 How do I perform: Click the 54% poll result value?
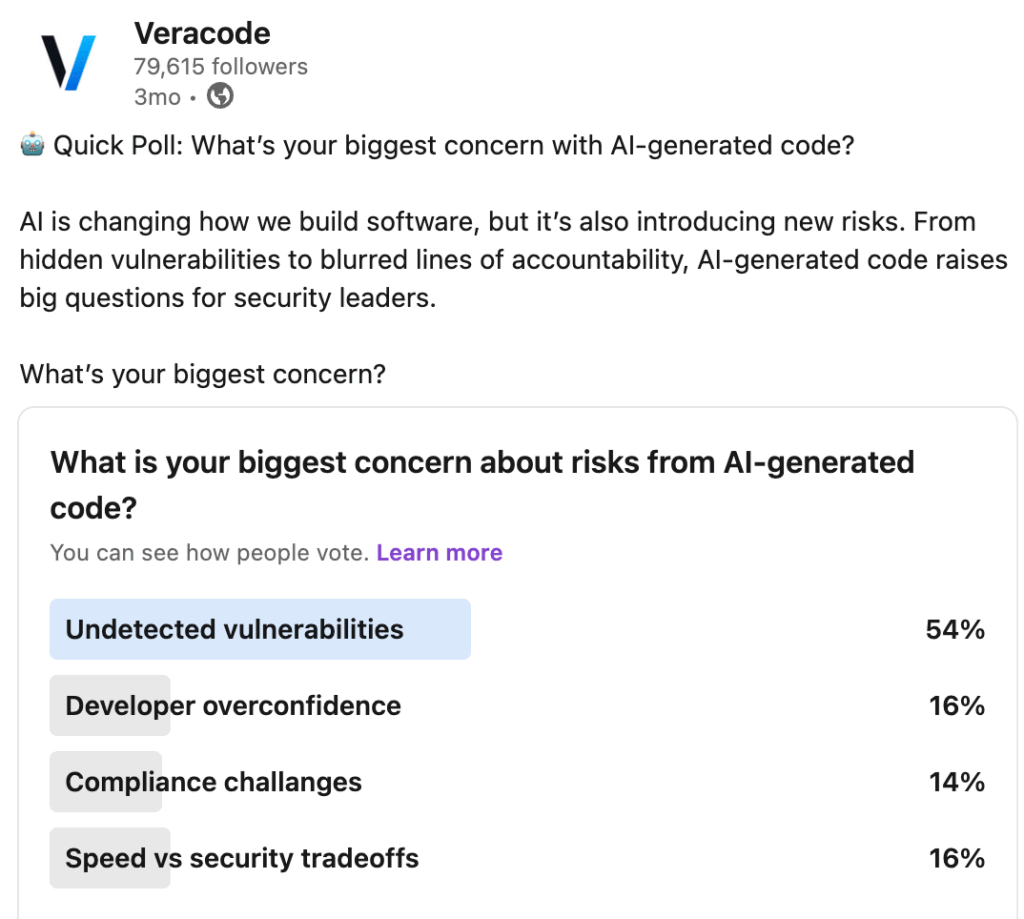pos(955,630)
